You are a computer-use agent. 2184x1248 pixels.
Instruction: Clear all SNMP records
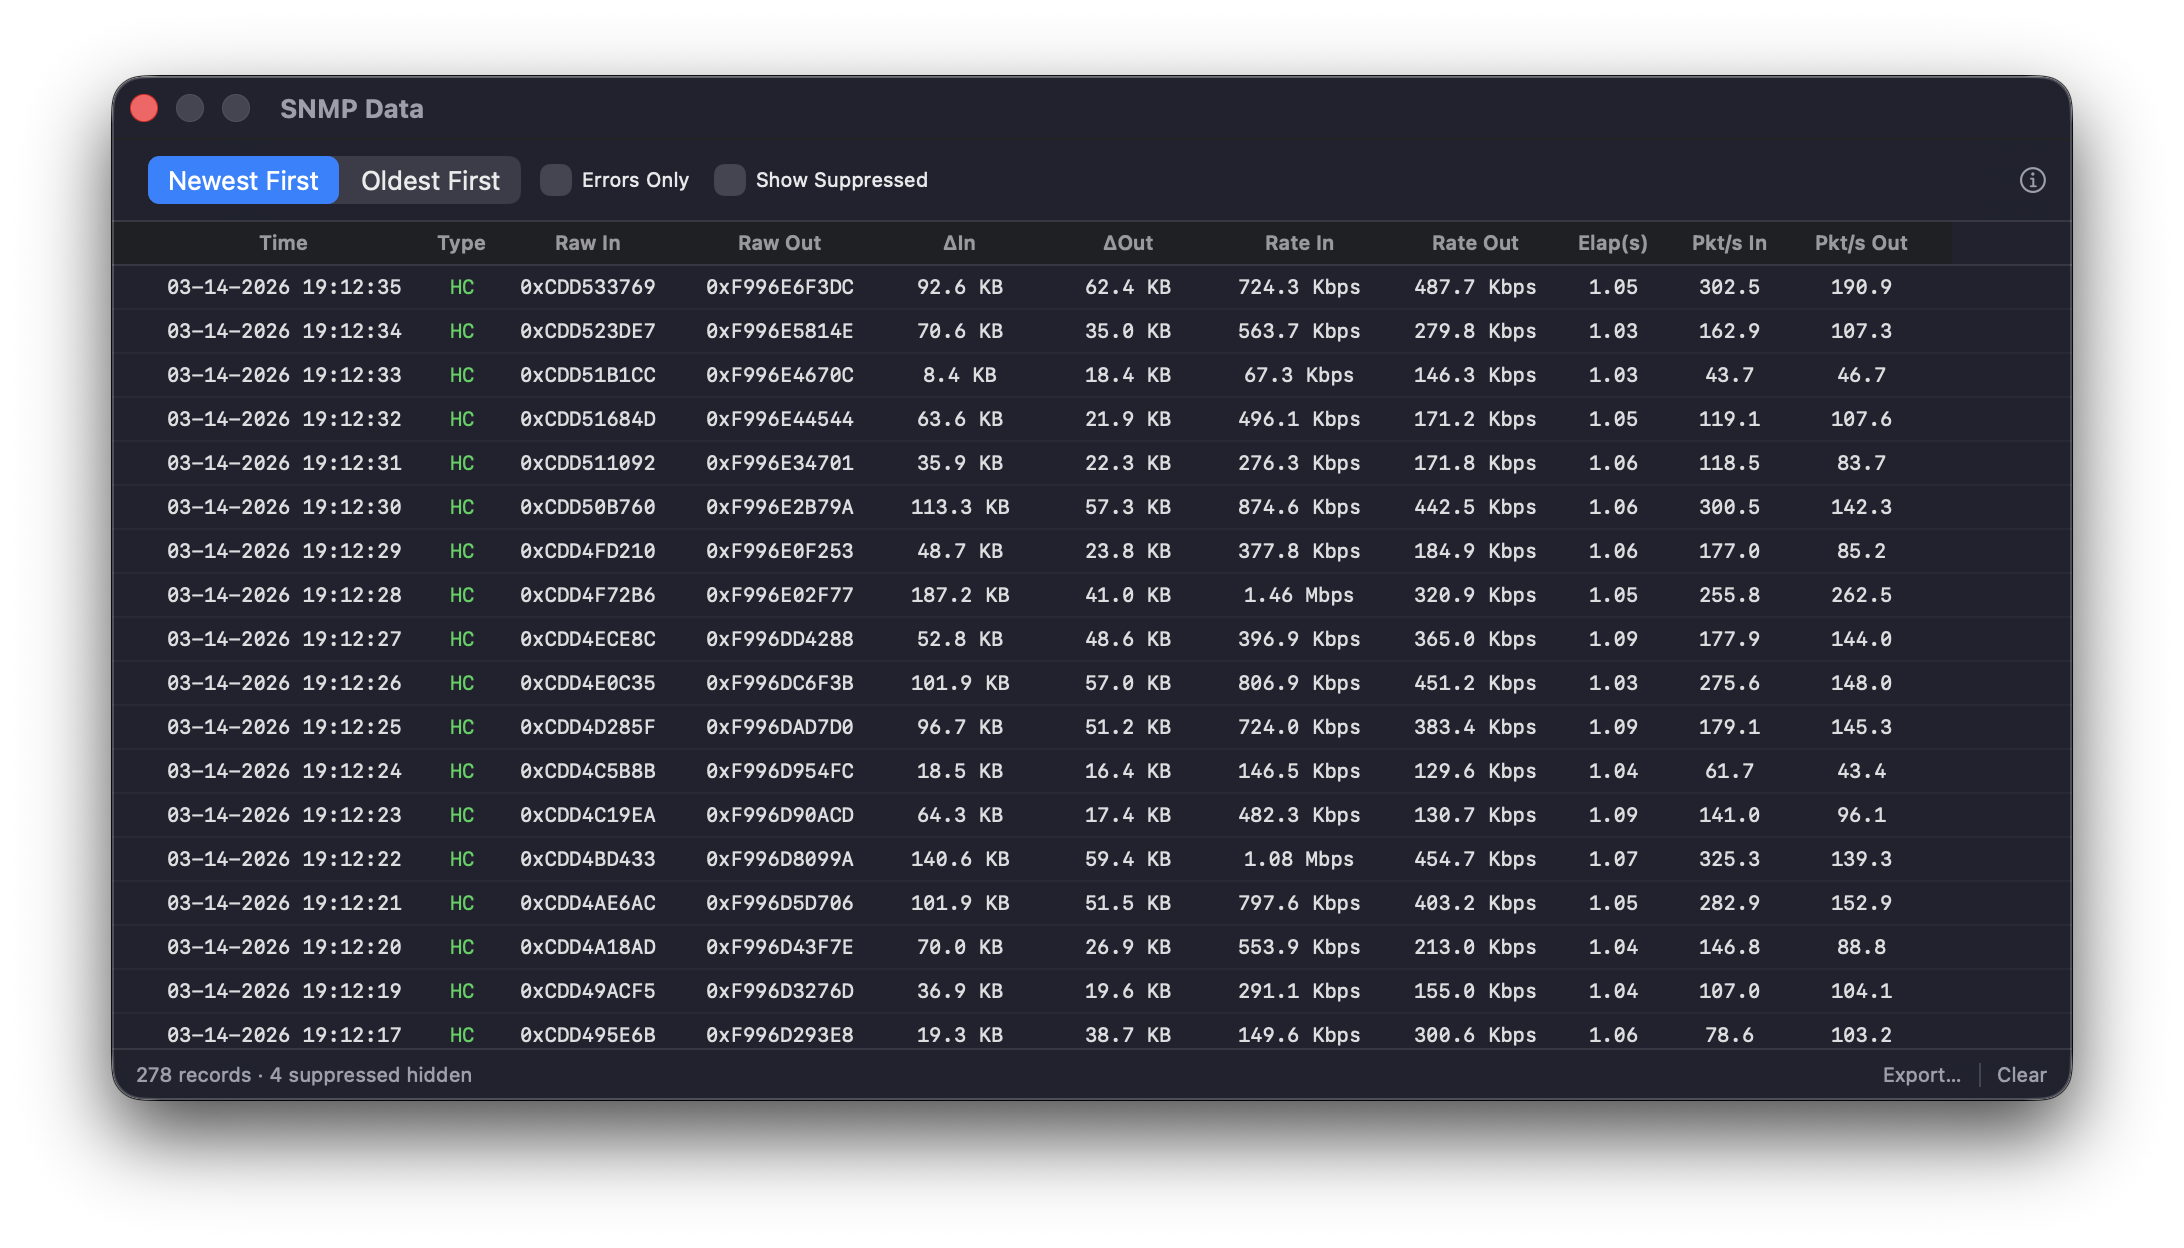[x=2021, y=1074]
